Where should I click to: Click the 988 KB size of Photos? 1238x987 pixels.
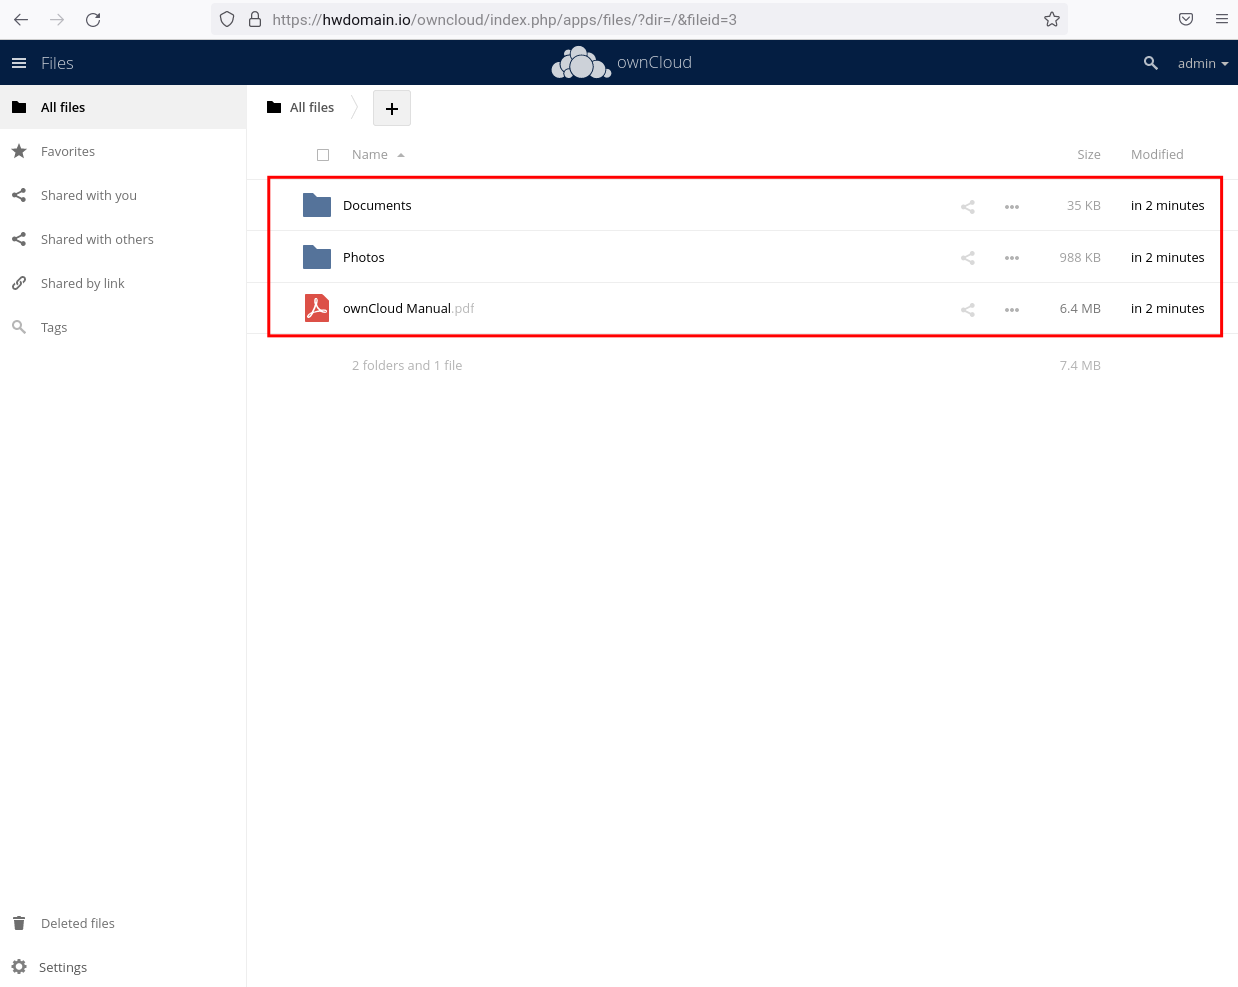(1080, 257)
